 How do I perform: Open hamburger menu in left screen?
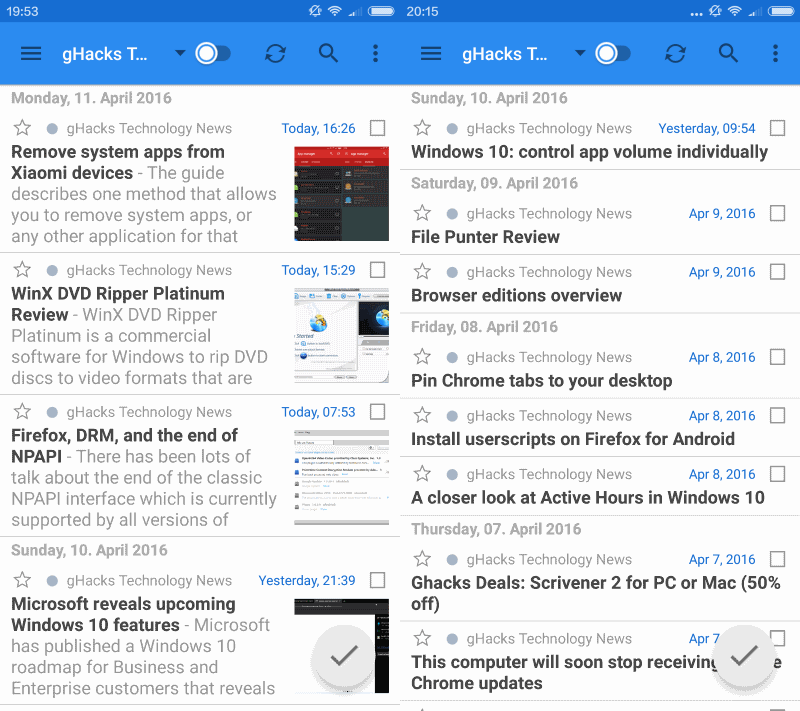click(x=31, y=54)
